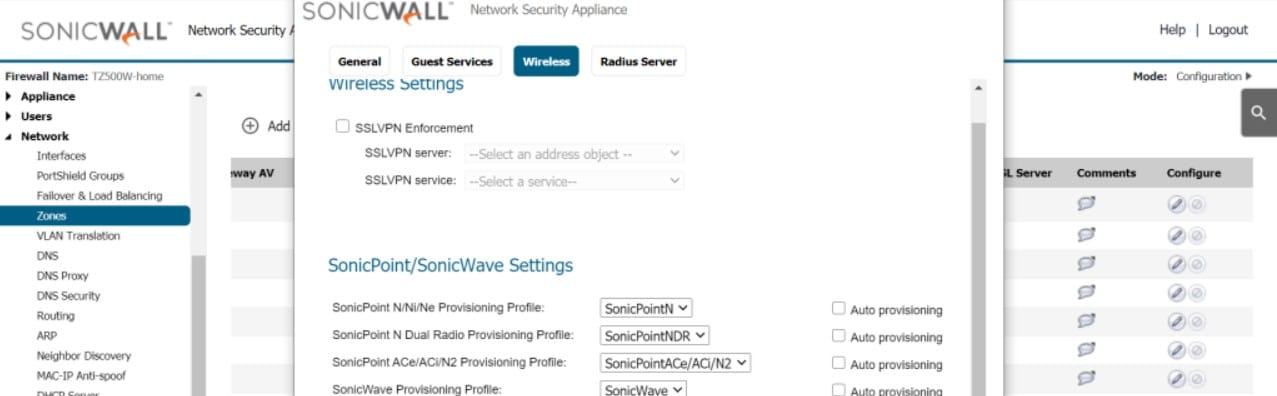Click the Configure column header
1277x396 pixels.
tap(1193, 173)
